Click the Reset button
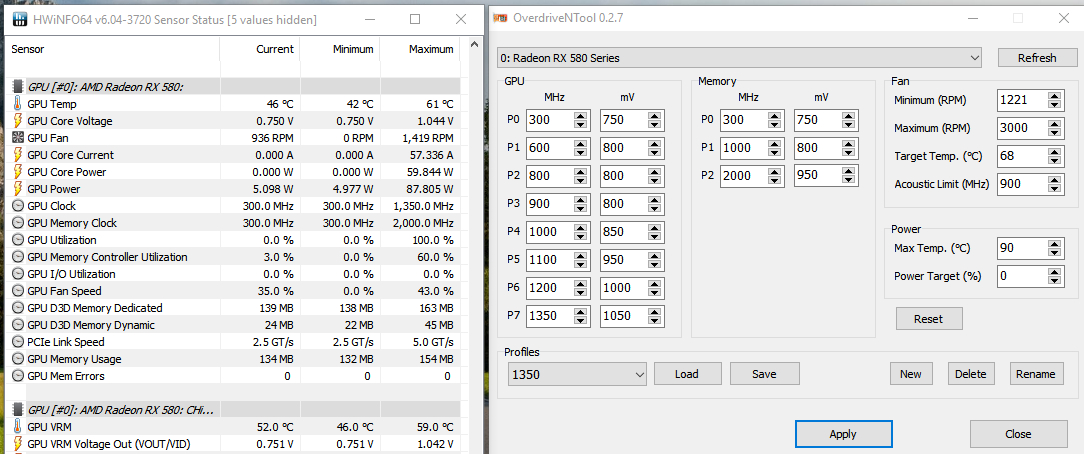1084x454 pixels. [x=928, y=319]
